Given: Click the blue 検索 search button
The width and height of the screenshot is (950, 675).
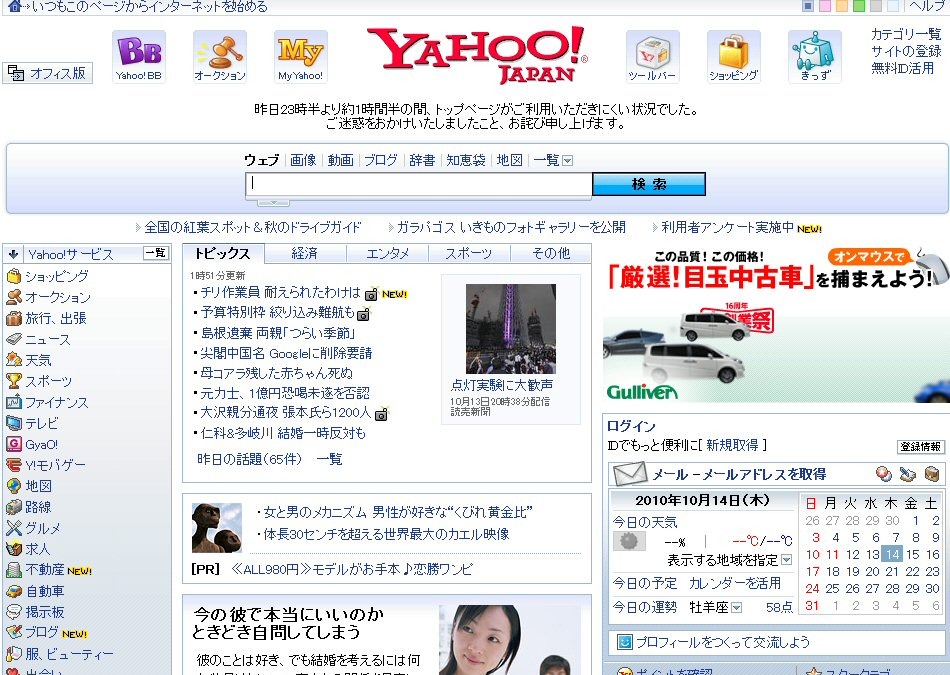Looking at the screenshot, I should (x=649, y=184).
